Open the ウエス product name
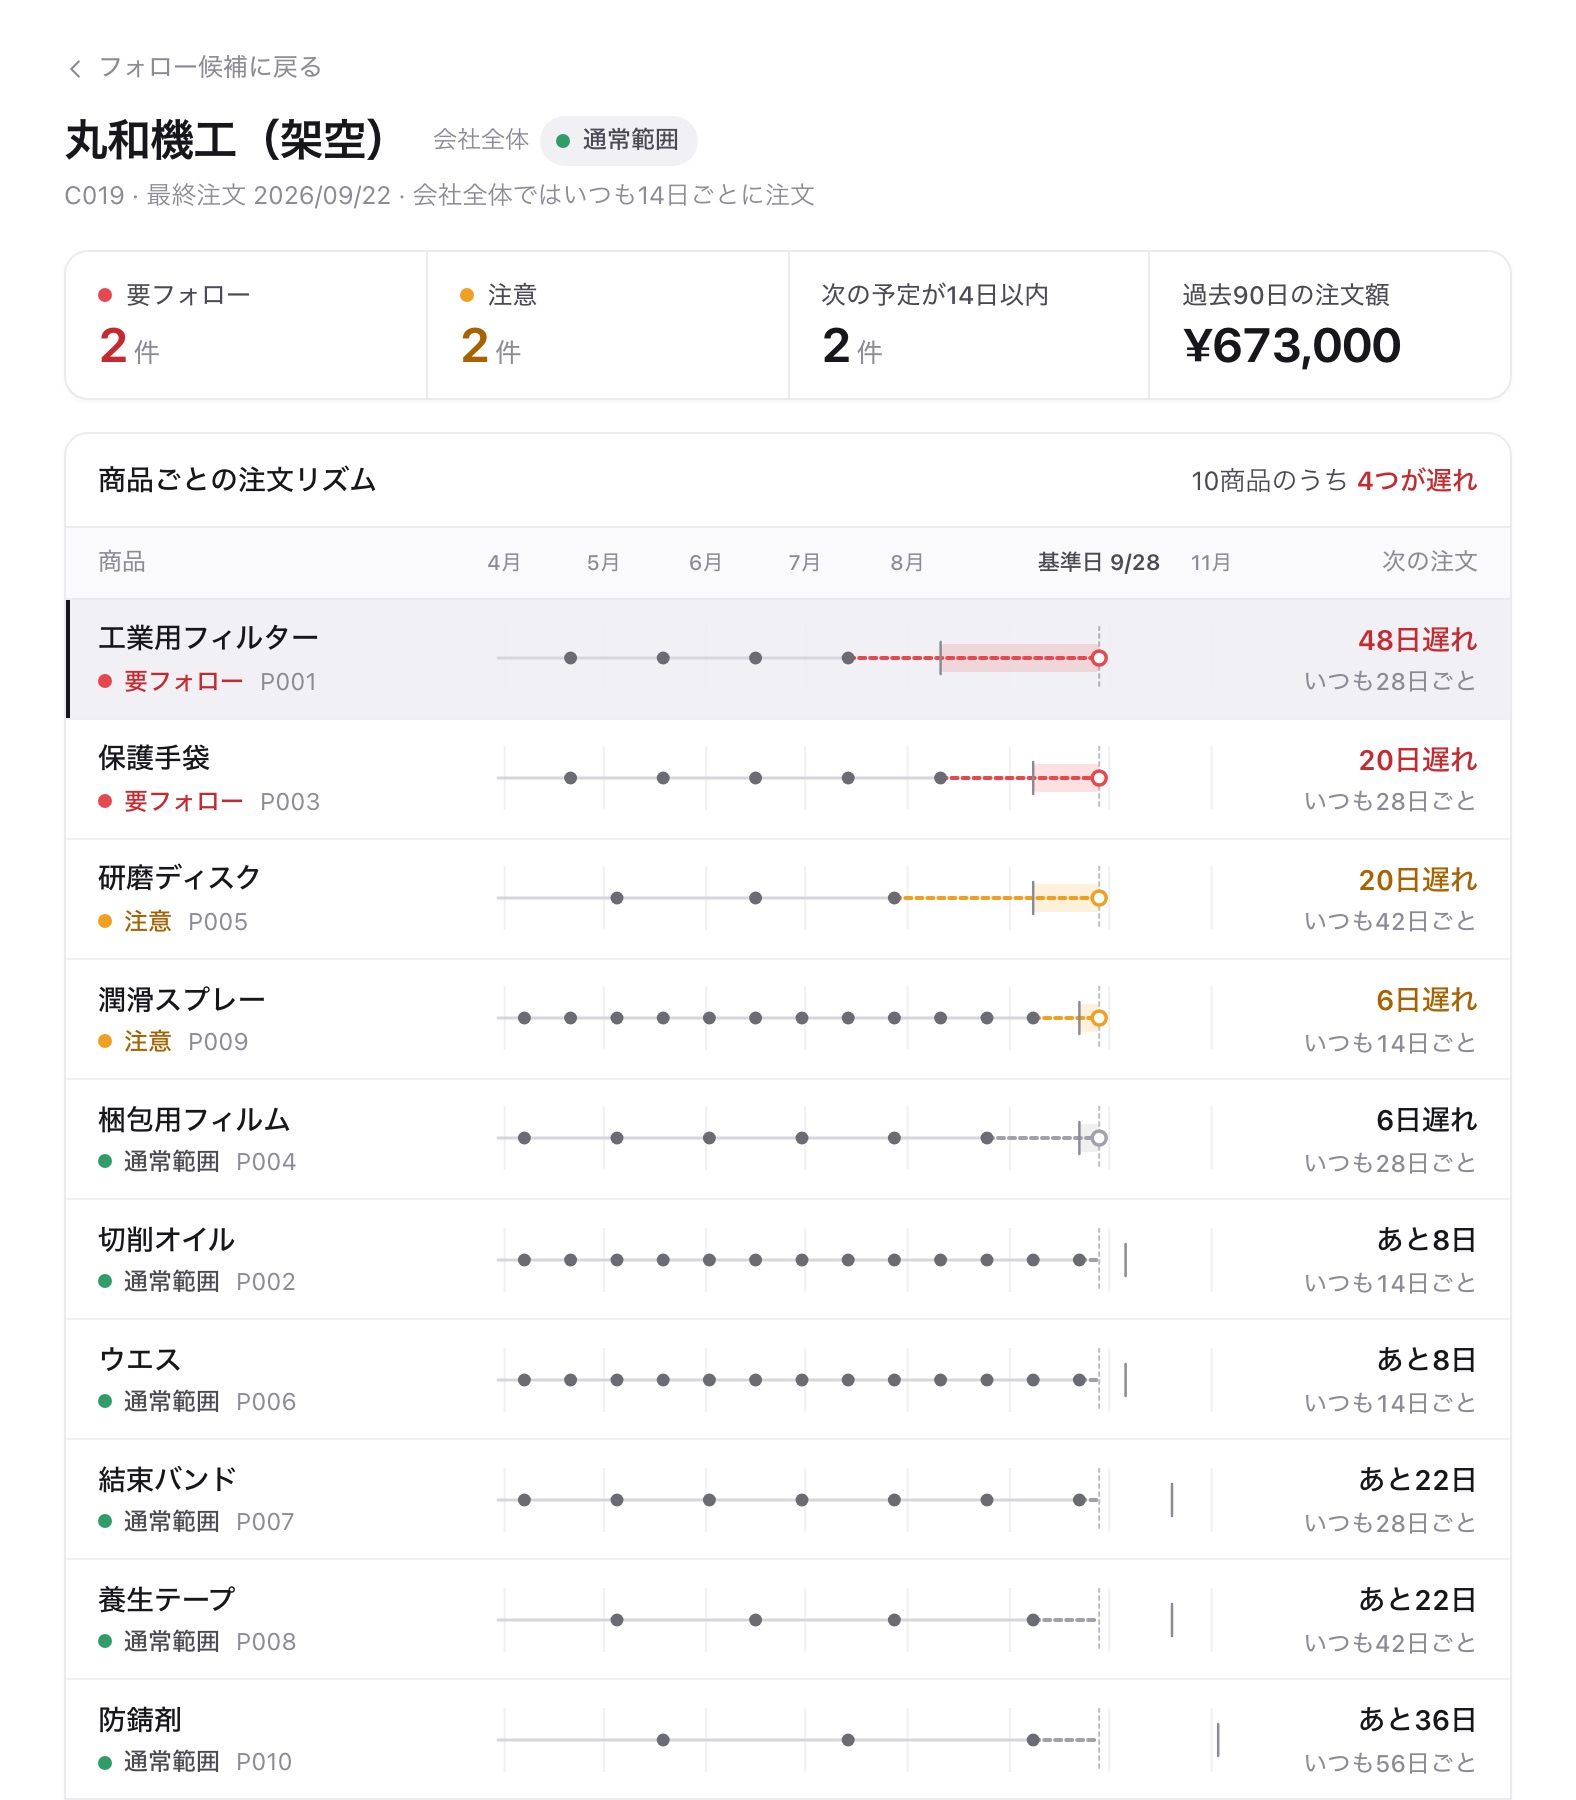 tap(139, 1360)
